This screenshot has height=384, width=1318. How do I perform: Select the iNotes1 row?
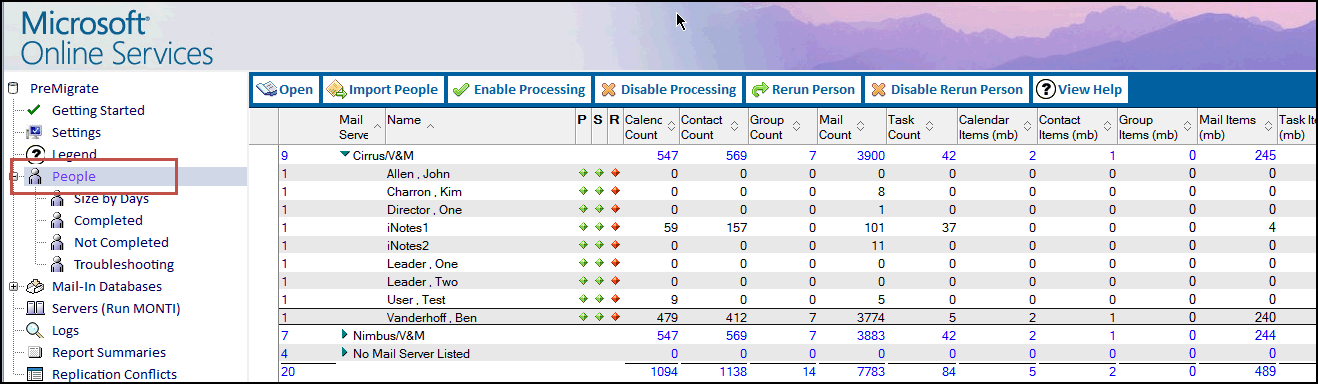(797, 227)
